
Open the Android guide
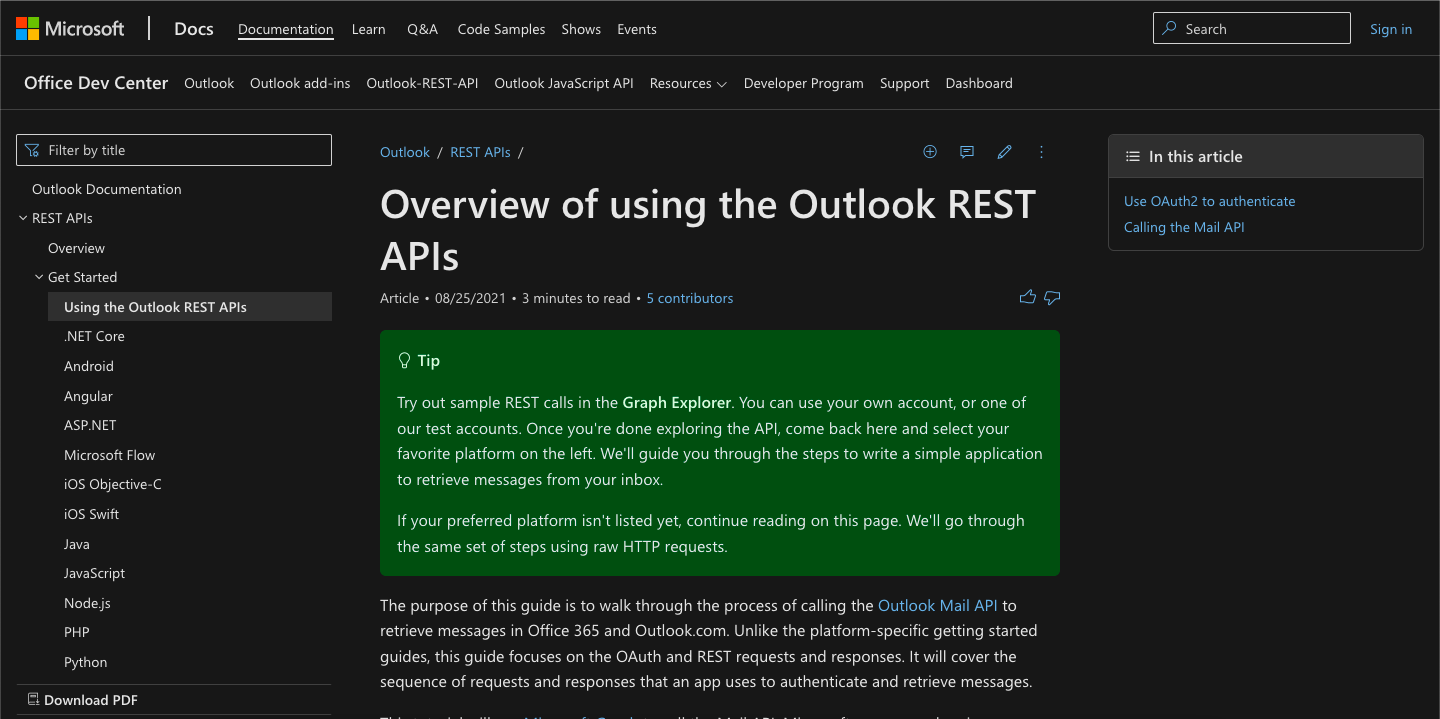coord(89,366)
